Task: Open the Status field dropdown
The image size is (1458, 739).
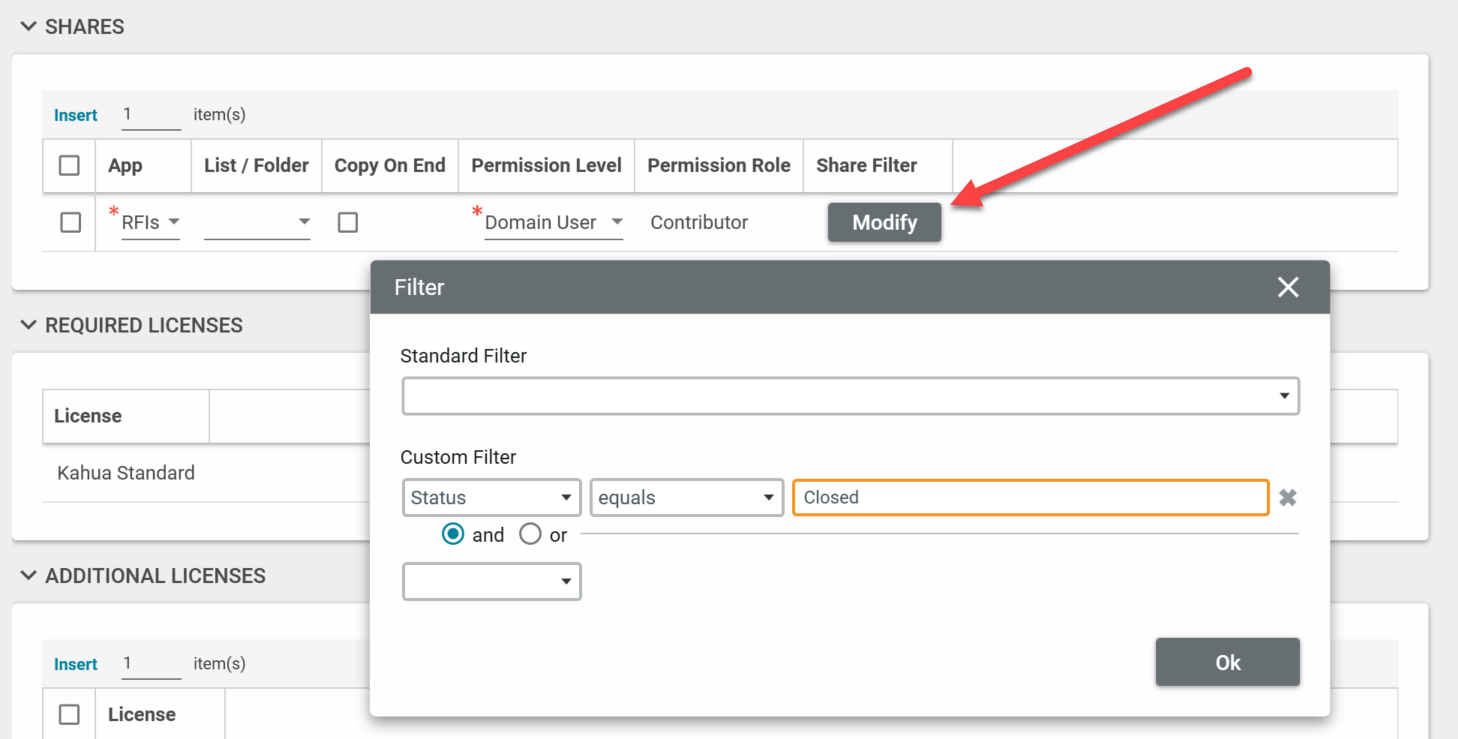Action: [x=491, y=498]
